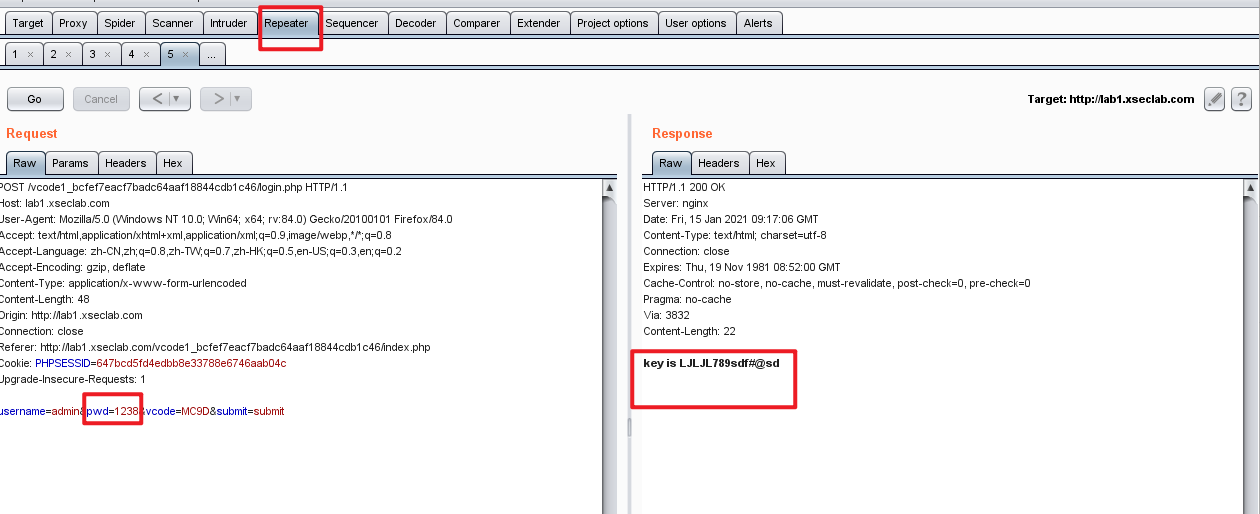The height and width of the screenshot is (514, 1260).
Task: Go back to previous request in history
Action: pyautogui.click(x=158, y=99)
